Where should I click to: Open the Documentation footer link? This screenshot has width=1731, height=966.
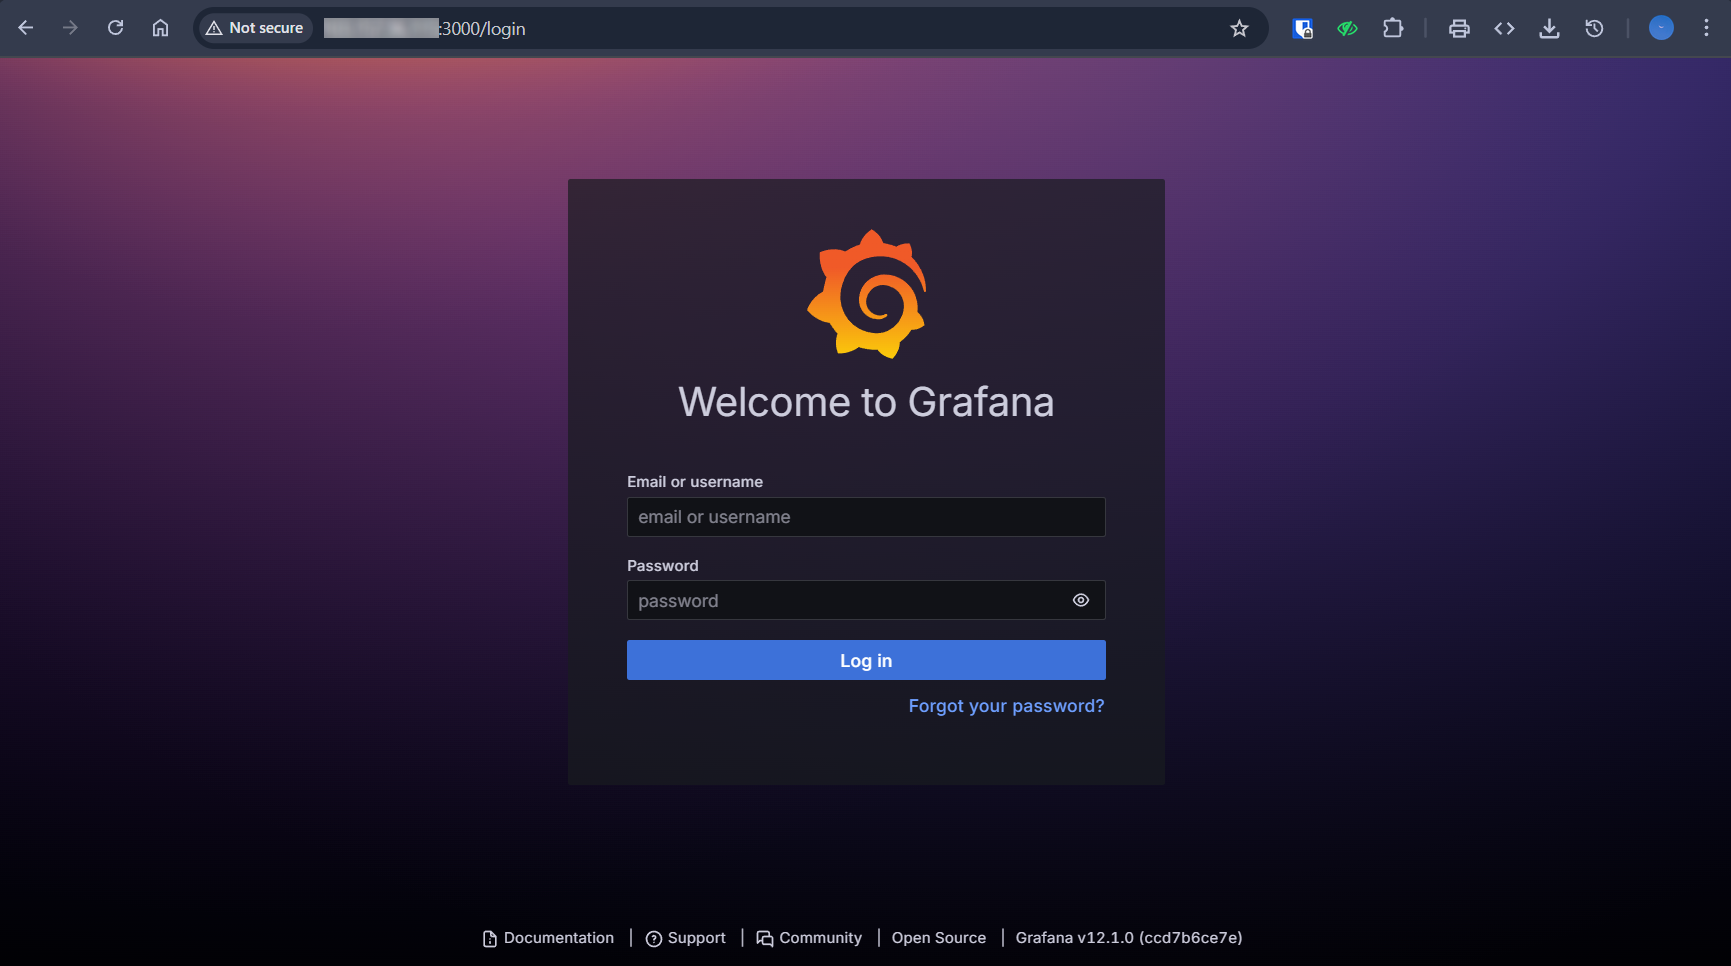pyautogui.click(x=548, y=938)
